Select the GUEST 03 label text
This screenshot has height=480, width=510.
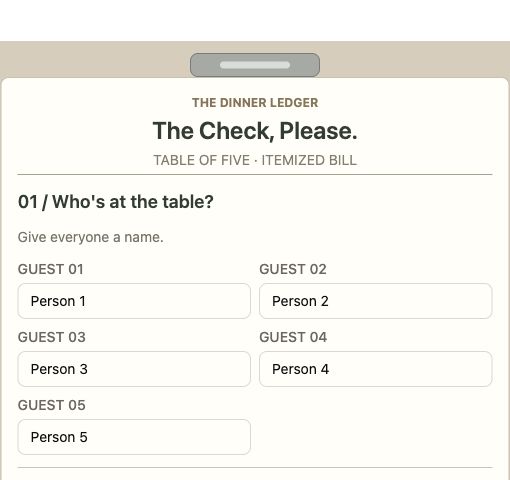52,337
